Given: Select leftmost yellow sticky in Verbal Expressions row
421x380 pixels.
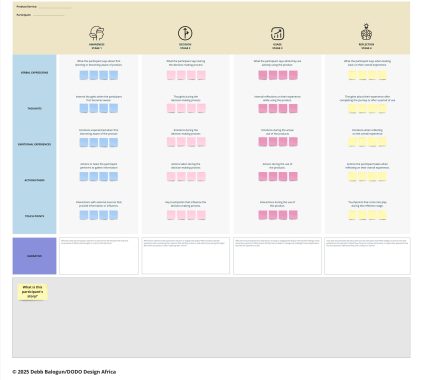Looking at the screenshot, I should pyautogui.click(x=352, y=75).
